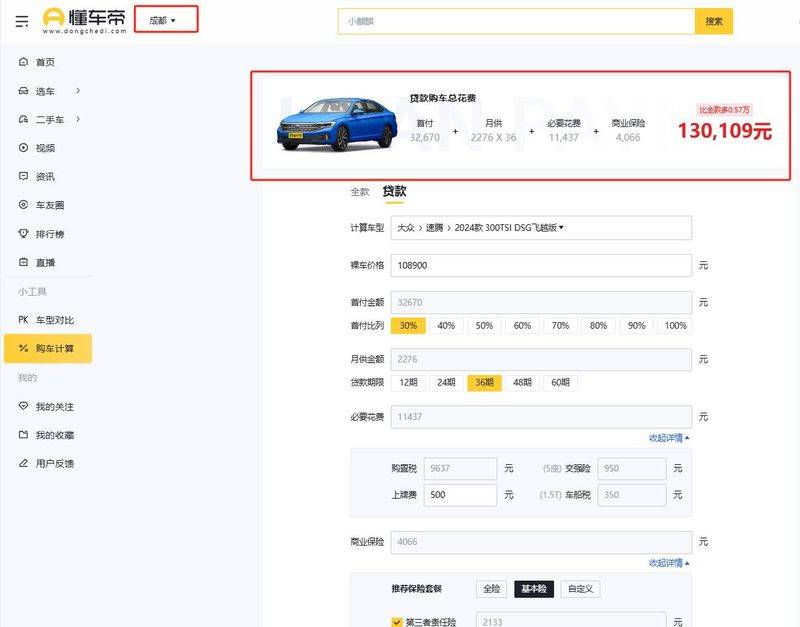Click the 资讯 news icon
Screen dimensions: 800x627
tap(23, 177)
